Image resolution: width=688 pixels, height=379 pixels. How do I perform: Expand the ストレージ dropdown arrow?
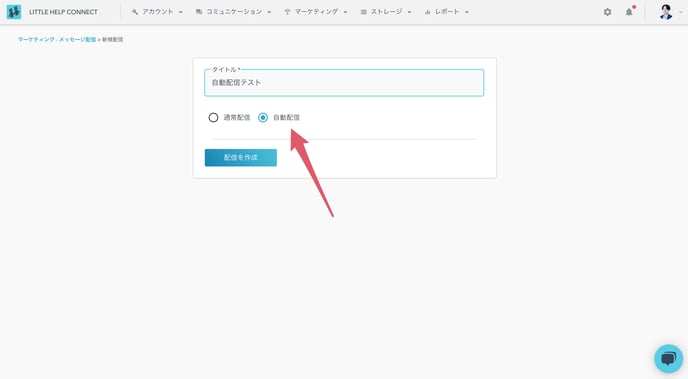click(409, 12)
